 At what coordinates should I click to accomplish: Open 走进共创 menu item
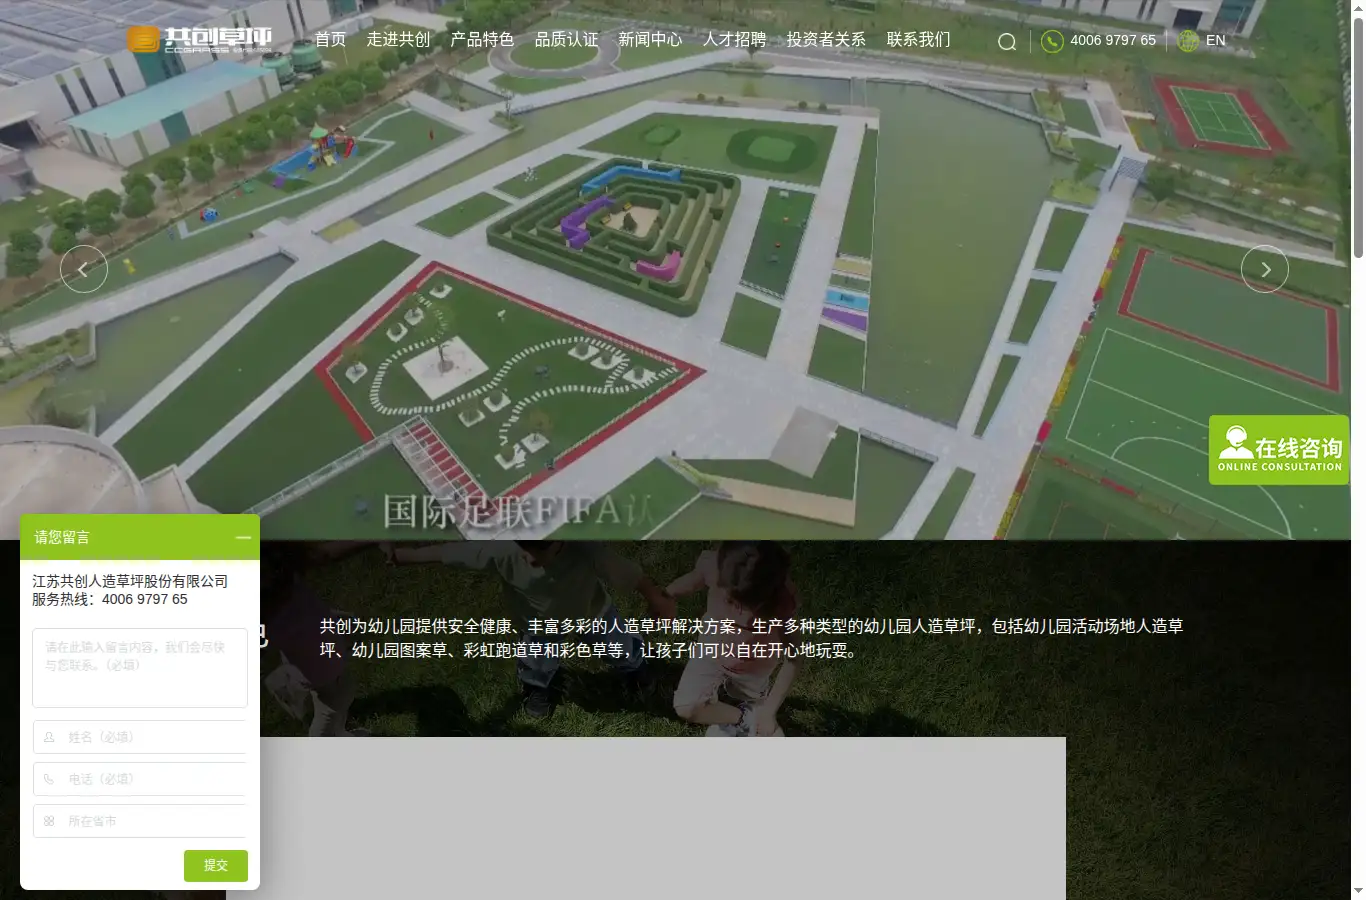pos(398,40)
